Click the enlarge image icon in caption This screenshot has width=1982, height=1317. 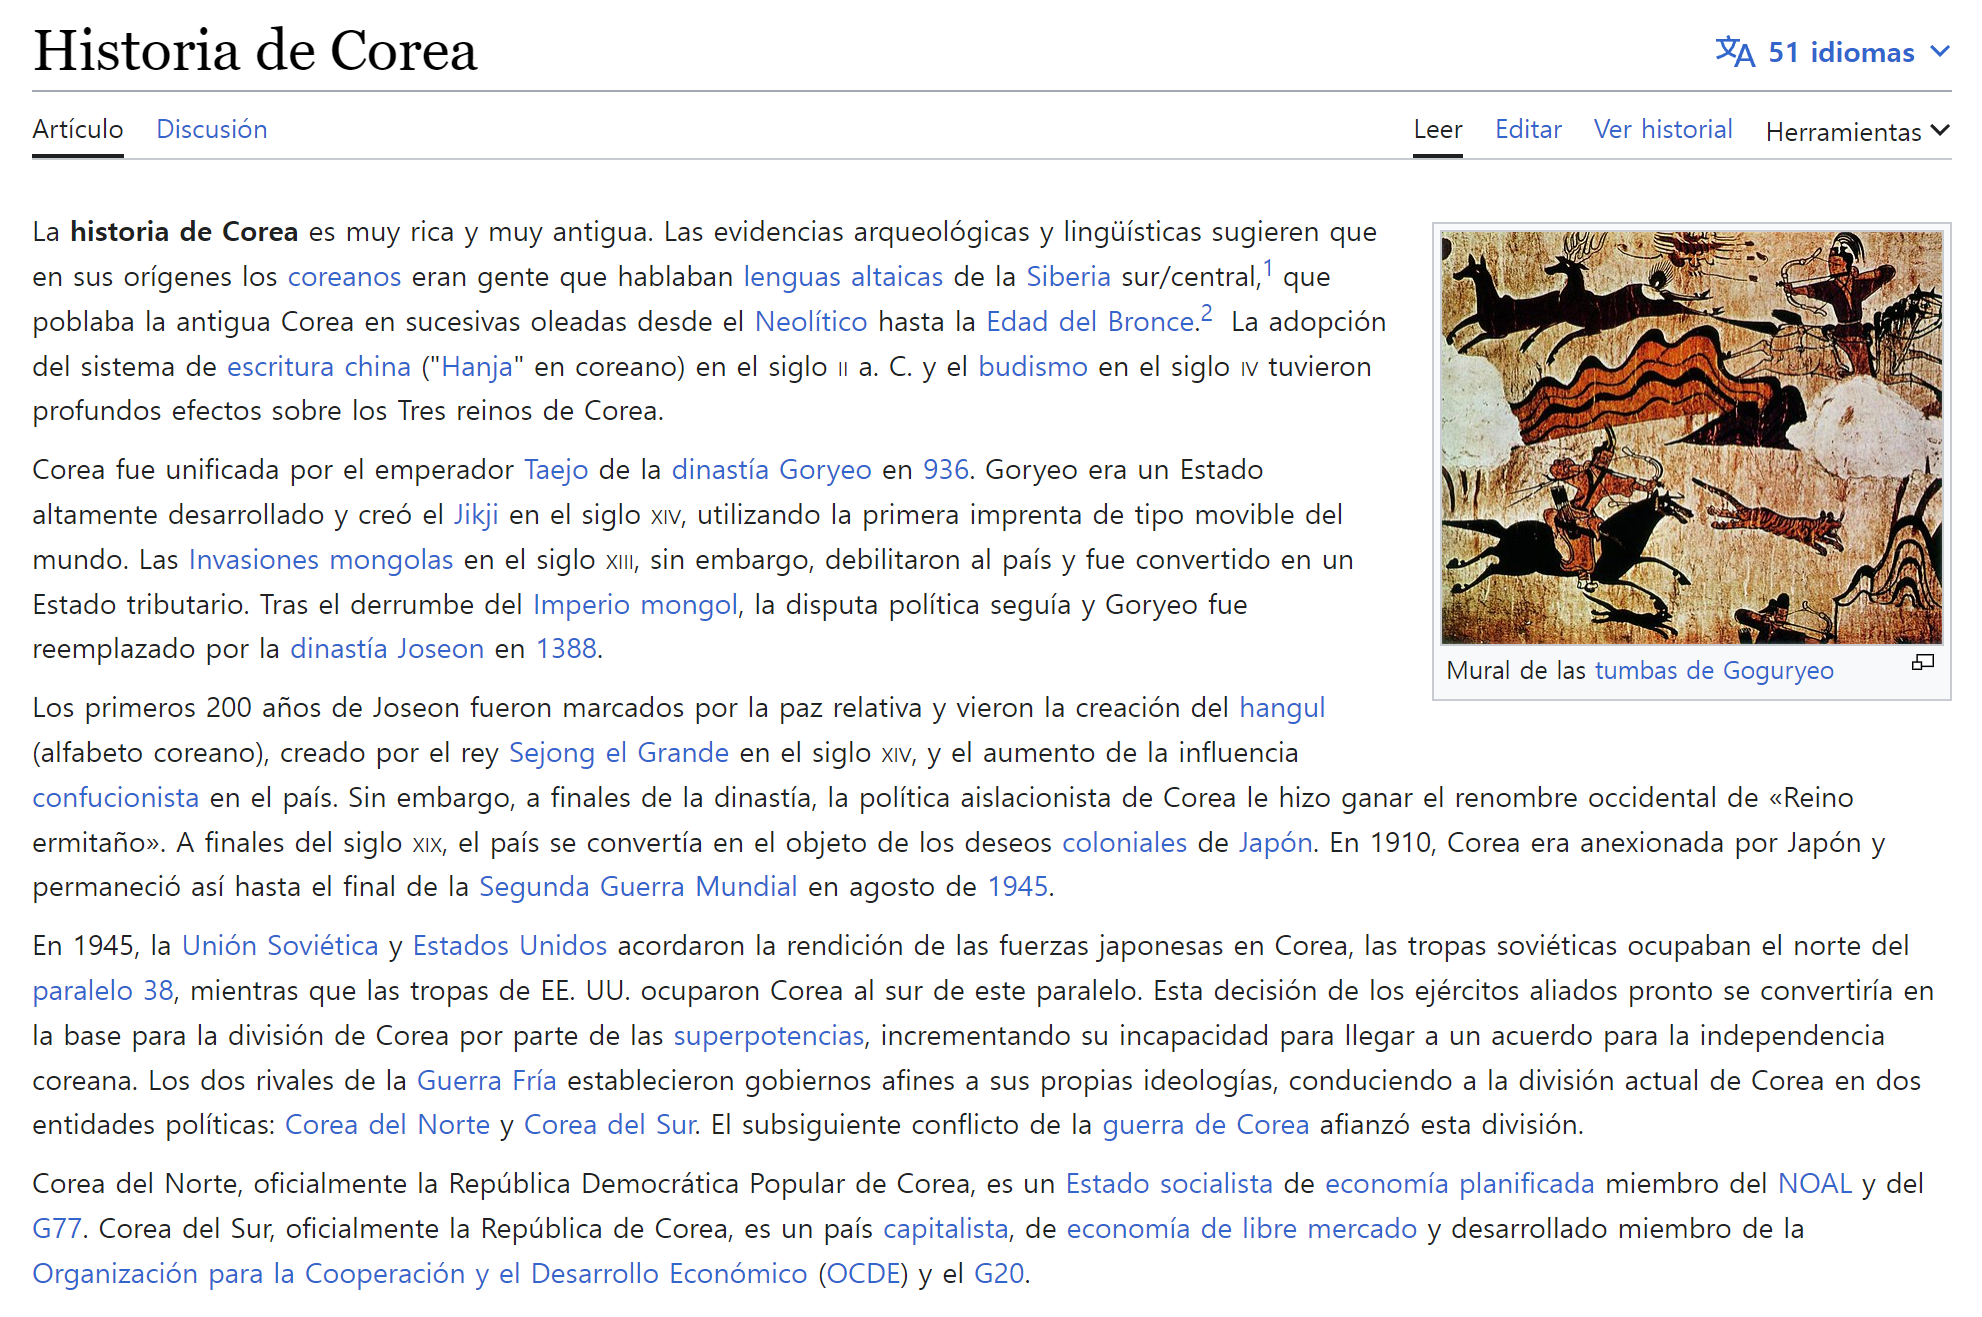pyautogui.click(x=1922, y=662)
